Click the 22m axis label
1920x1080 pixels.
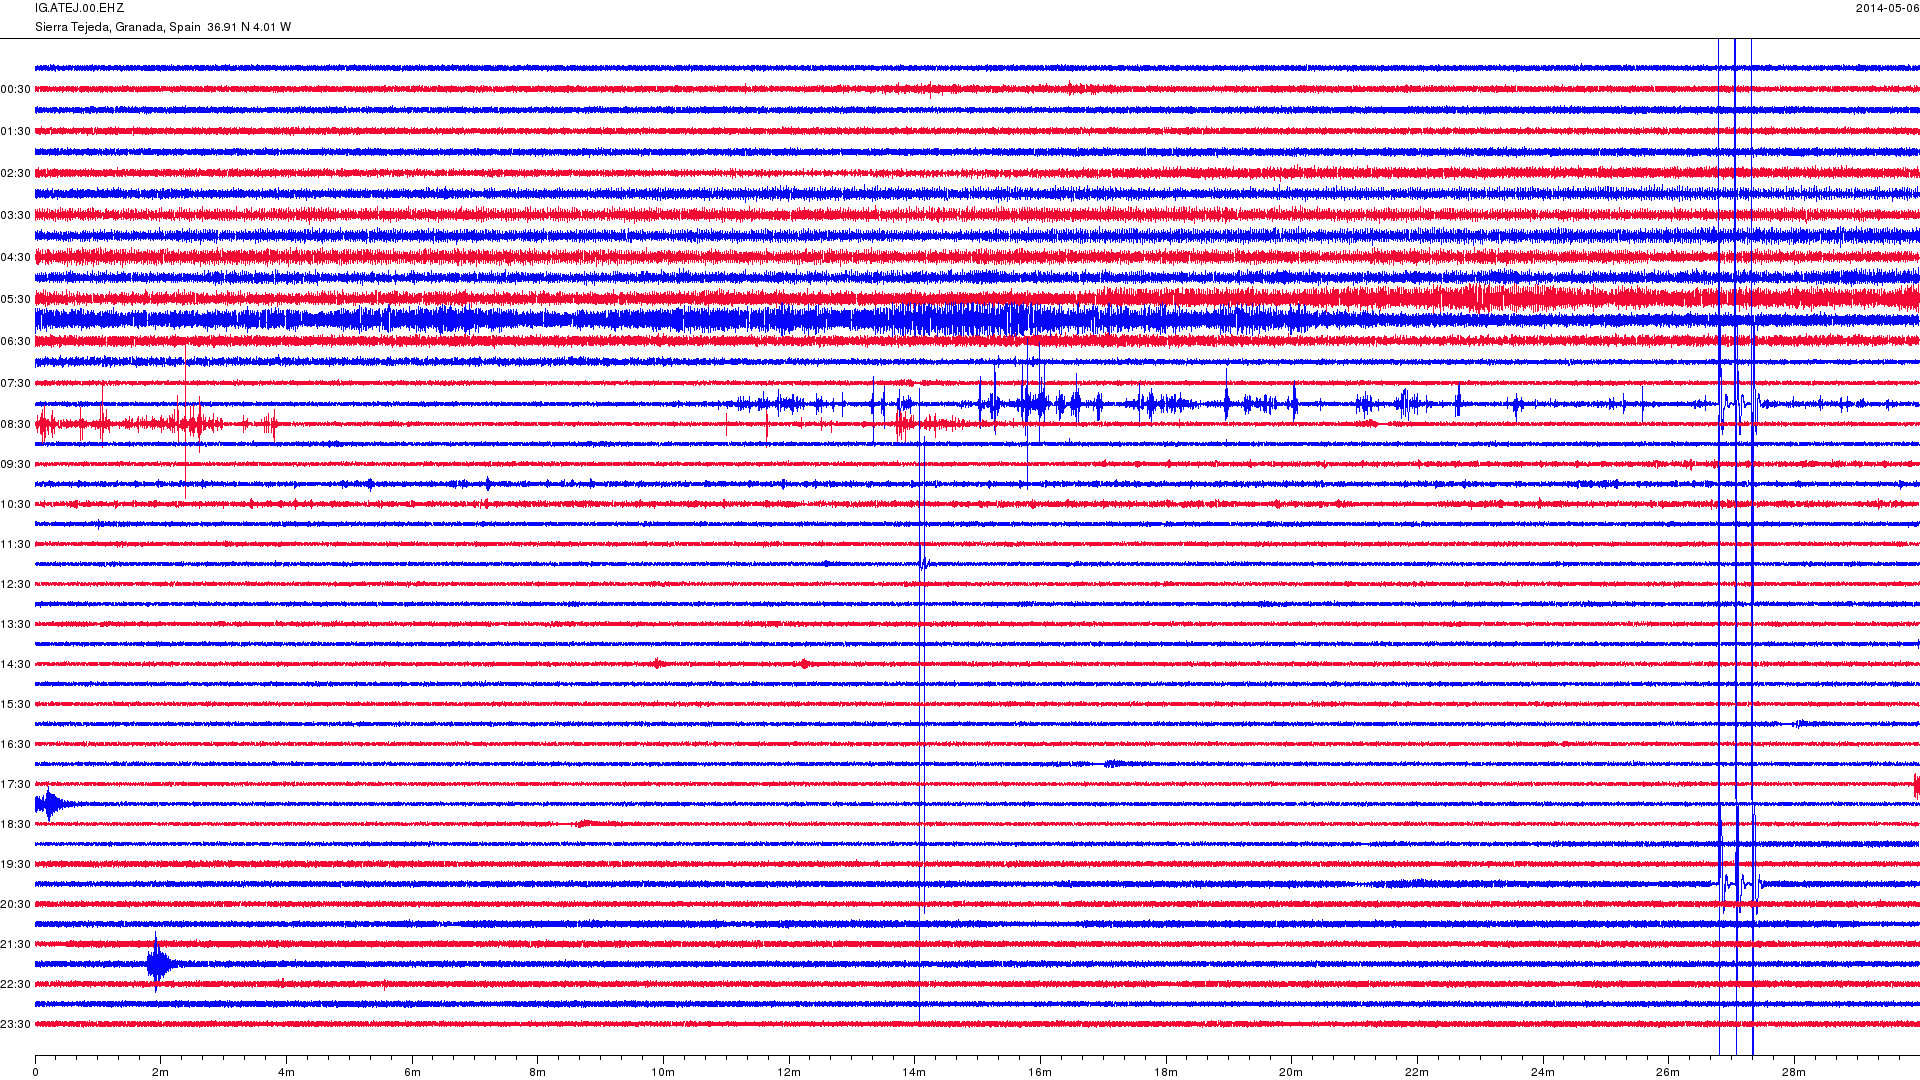click(1417, 1072)
